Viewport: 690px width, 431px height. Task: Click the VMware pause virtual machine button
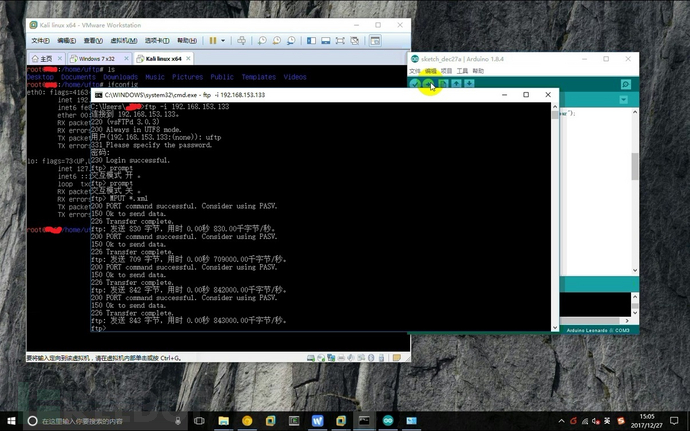point(213,41)
